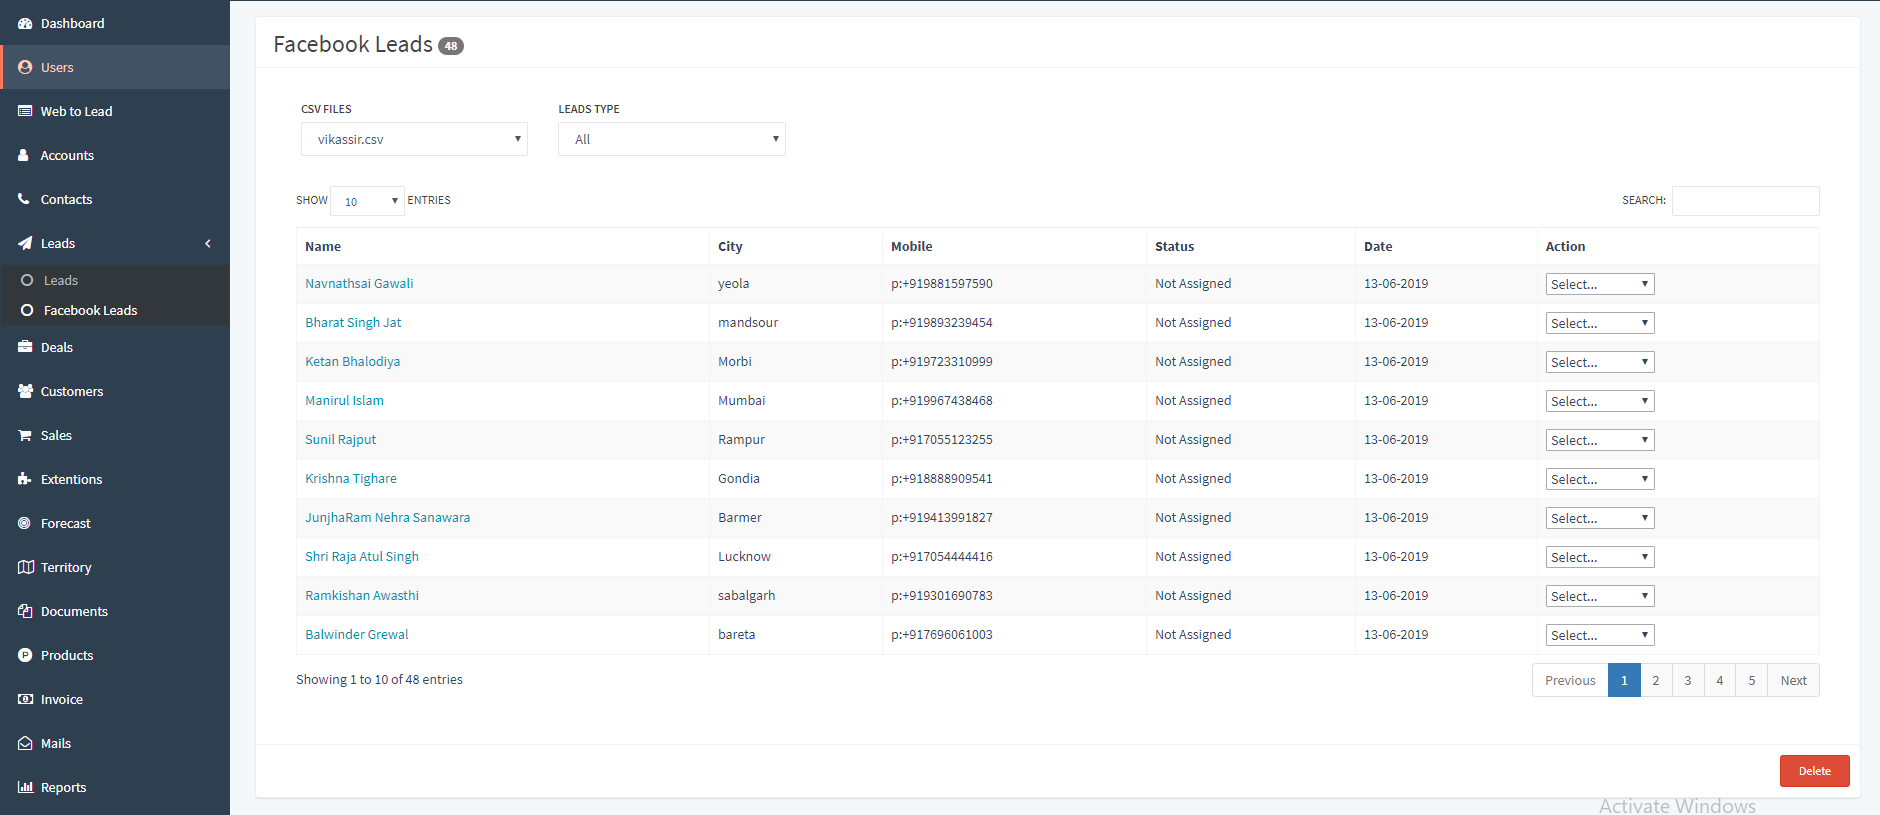This screenshot has width=1880, height=815.
Task: Open Ketan Bhalodiya lead link
Action: click(x=352, y=361)
